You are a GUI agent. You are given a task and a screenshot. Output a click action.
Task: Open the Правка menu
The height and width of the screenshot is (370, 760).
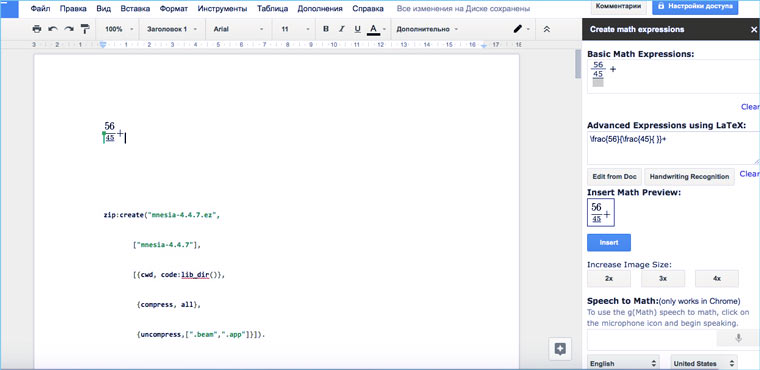click(73, 9)
